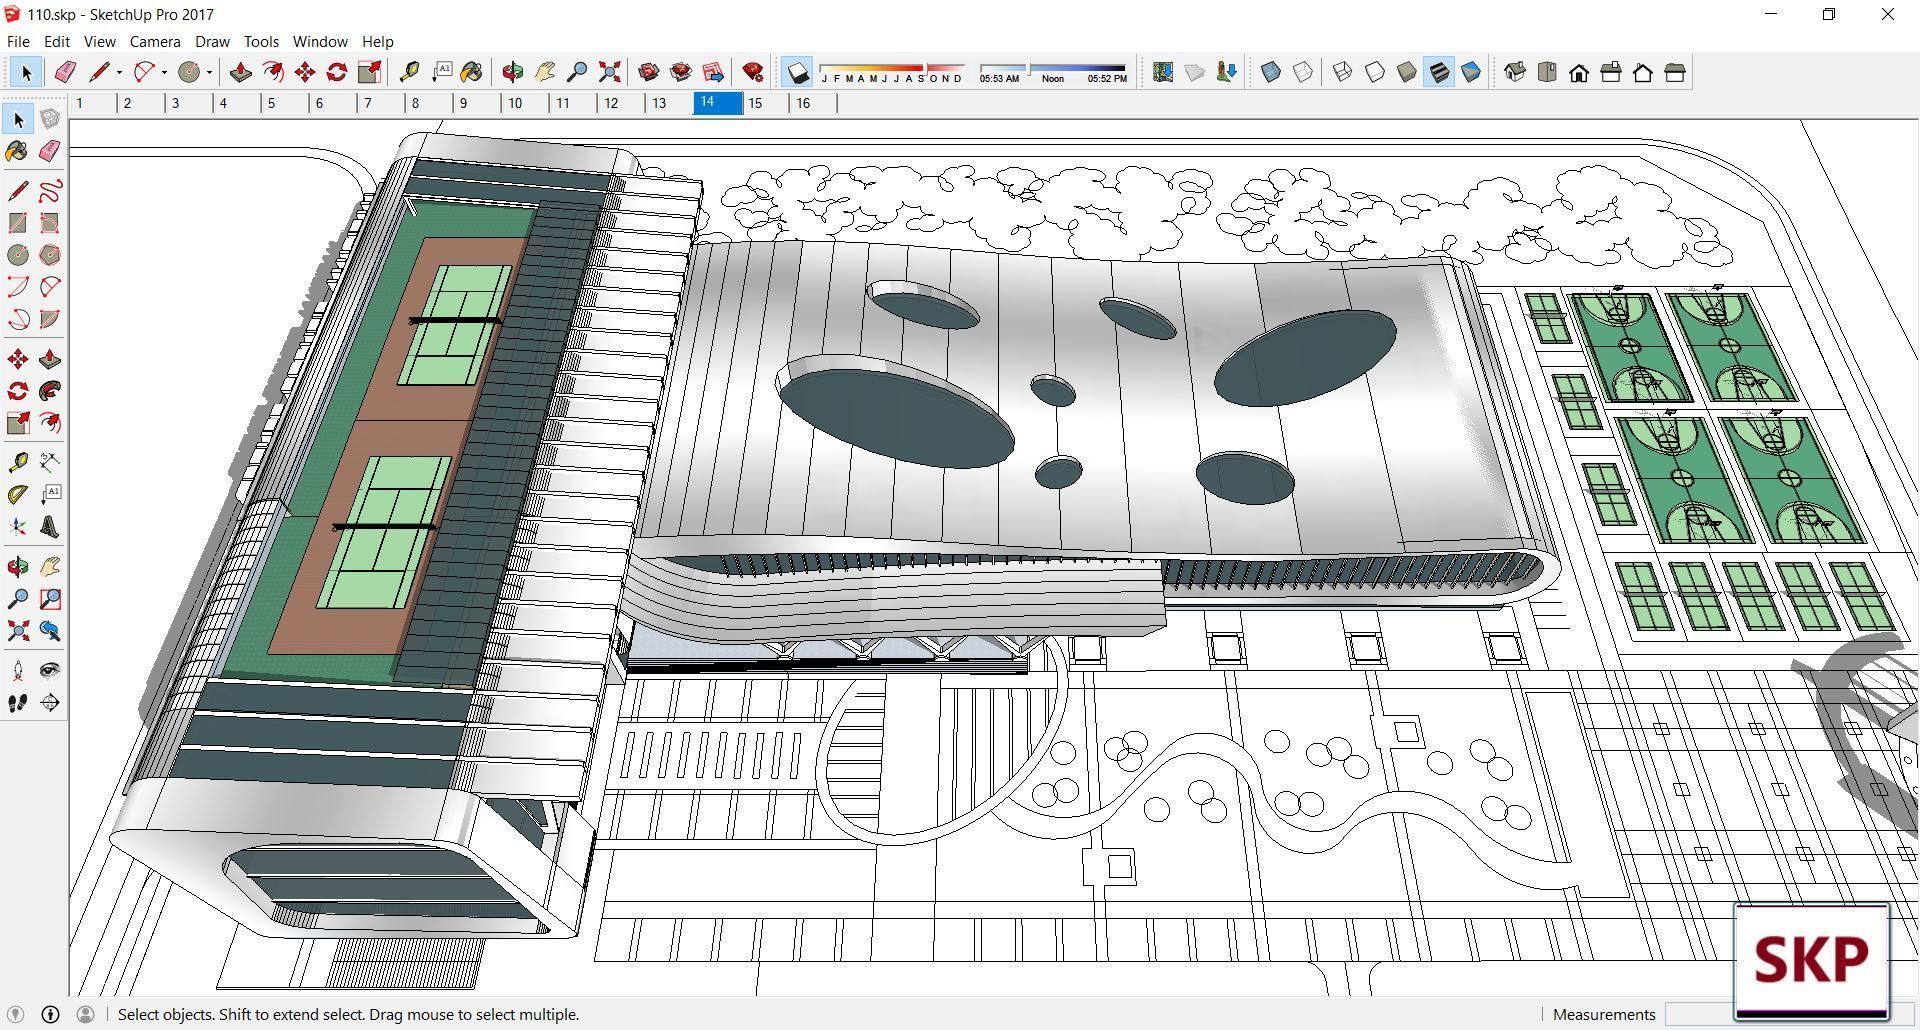Select the 3D Text tool
The height and width of the screenshot is (1030, 1920).
pyautogui.click(x=49, y=527)
